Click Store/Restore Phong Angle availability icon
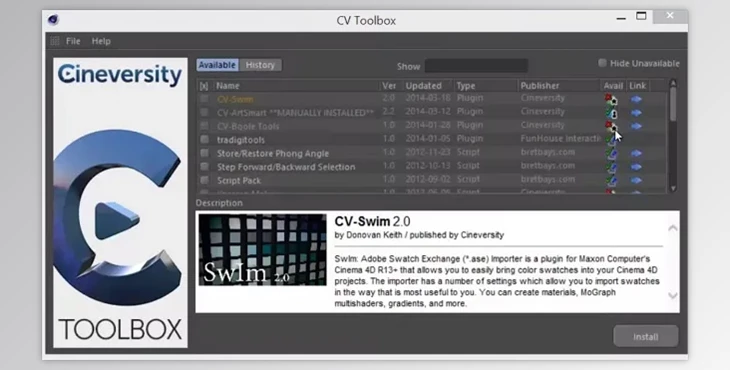 point(610,153)
